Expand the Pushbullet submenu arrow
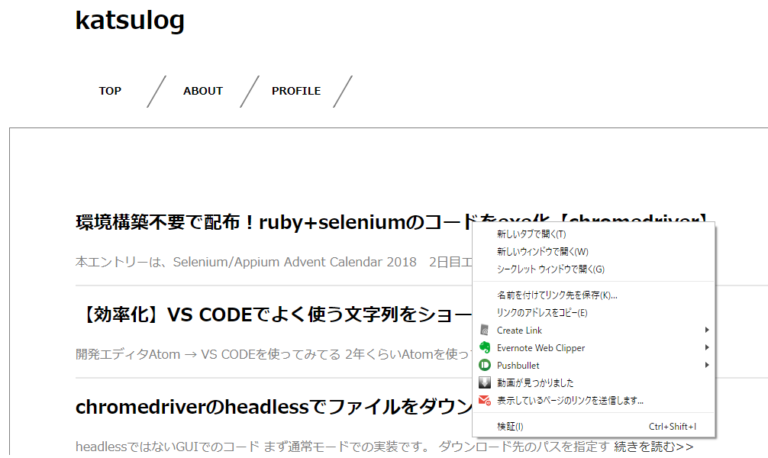This screenshot has height=458, width=768. coord(707,365)
